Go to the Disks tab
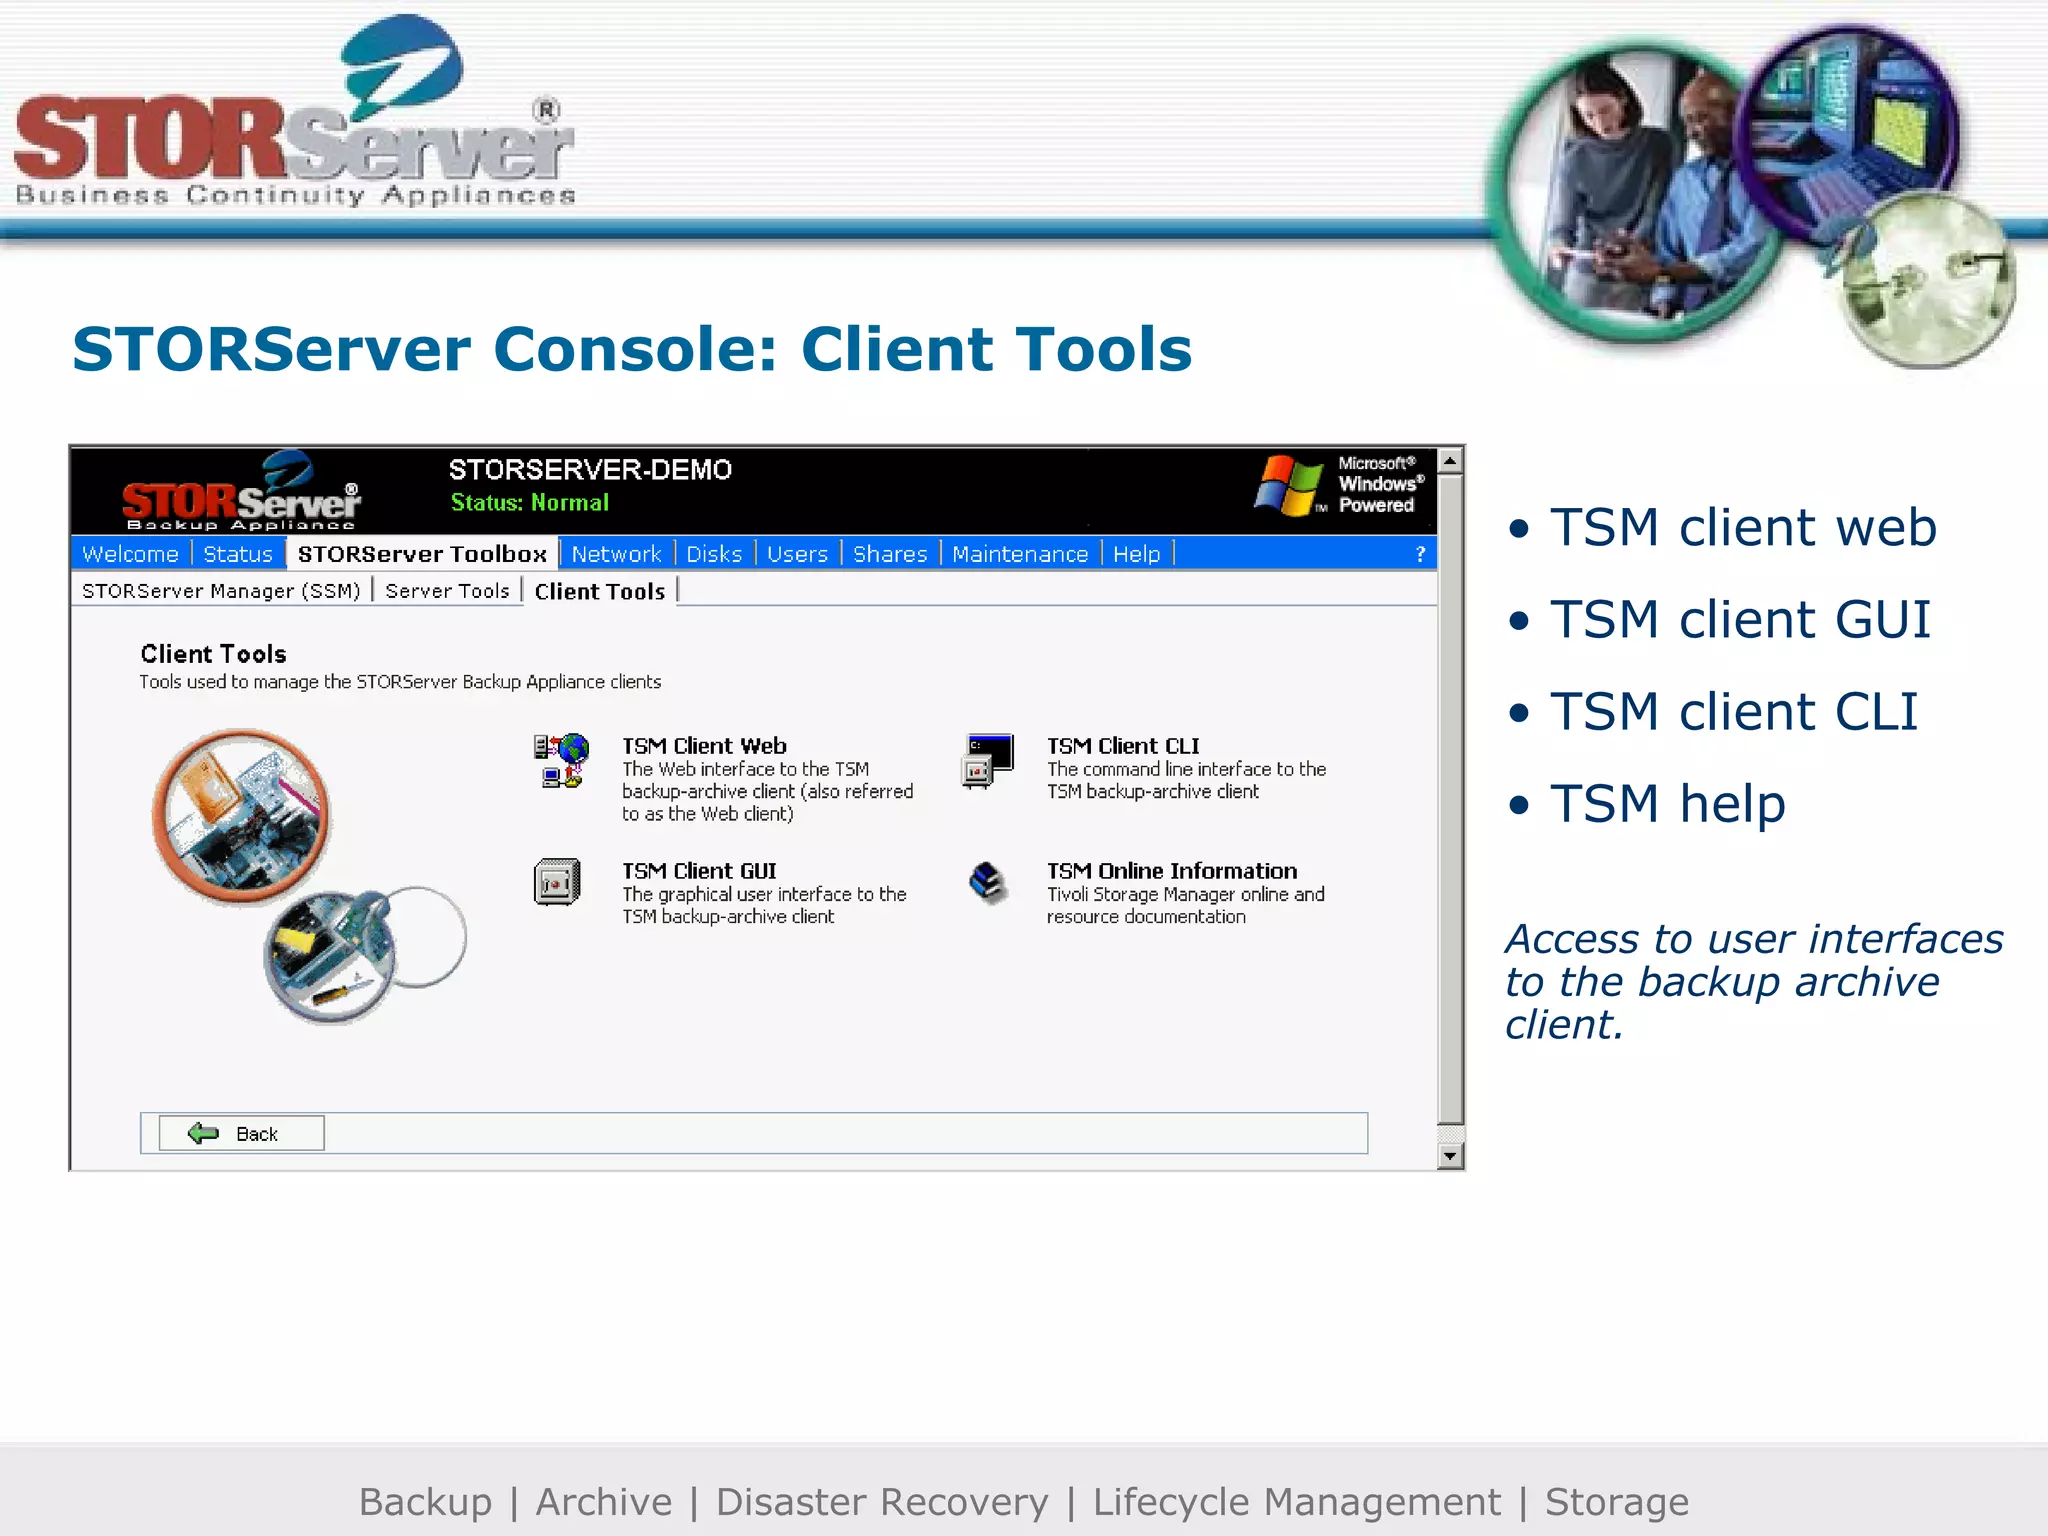Image resolution: width=2048 pixels, height=1536 pixels. [714, 554]
